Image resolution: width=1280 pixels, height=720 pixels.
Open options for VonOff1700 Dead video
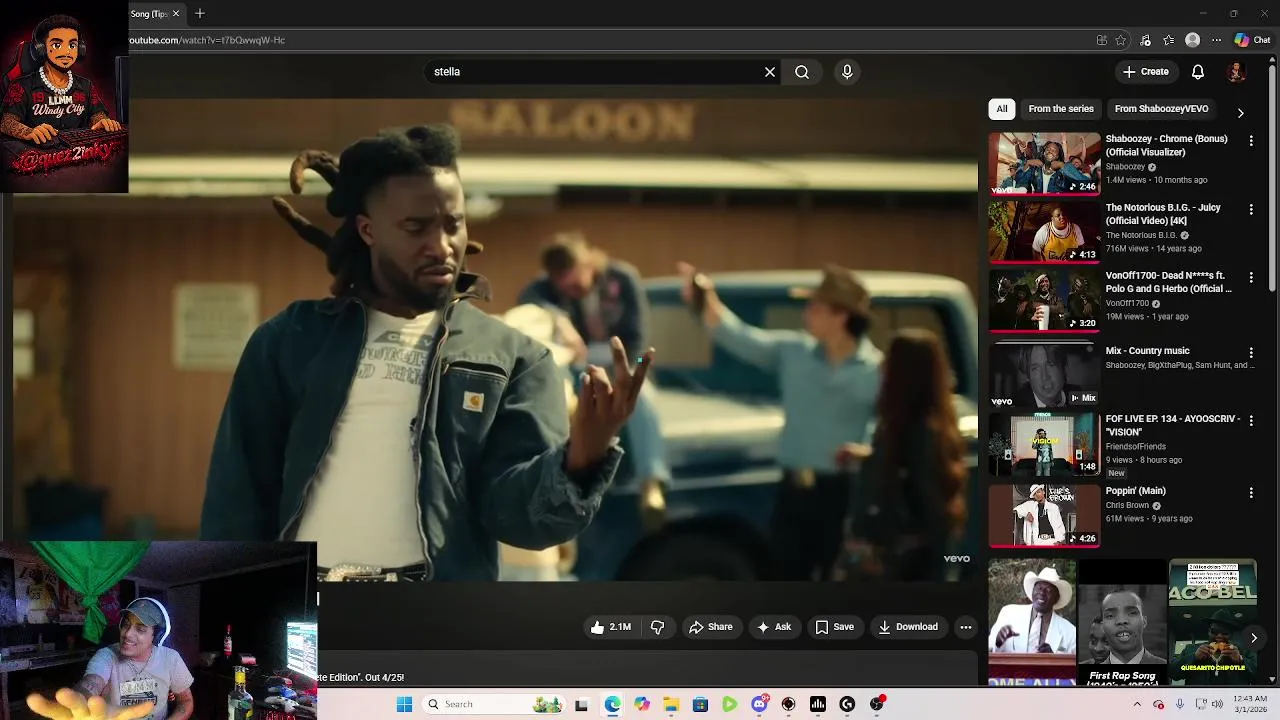click(x=1251, y=277)
